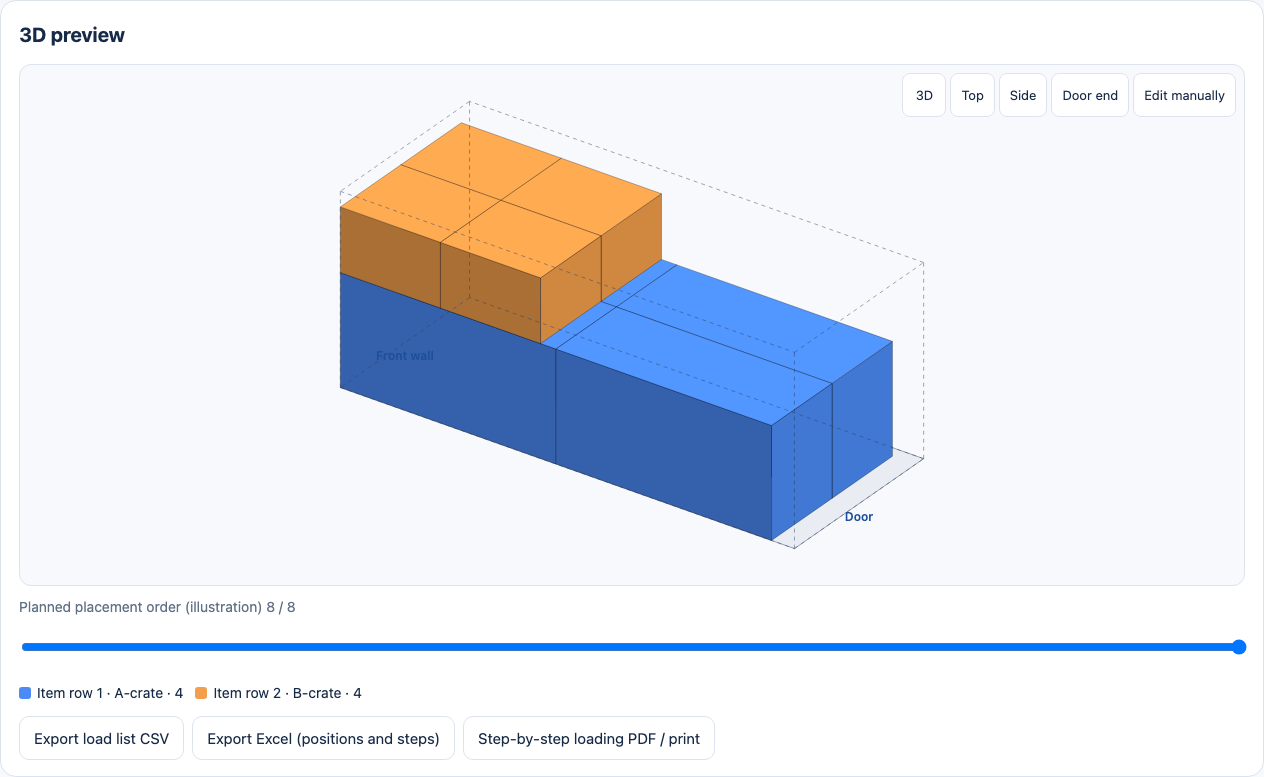This screenshot has height=777, width=1264.
Task: Click the placement order slider track
Action: [x=632, y=647]
